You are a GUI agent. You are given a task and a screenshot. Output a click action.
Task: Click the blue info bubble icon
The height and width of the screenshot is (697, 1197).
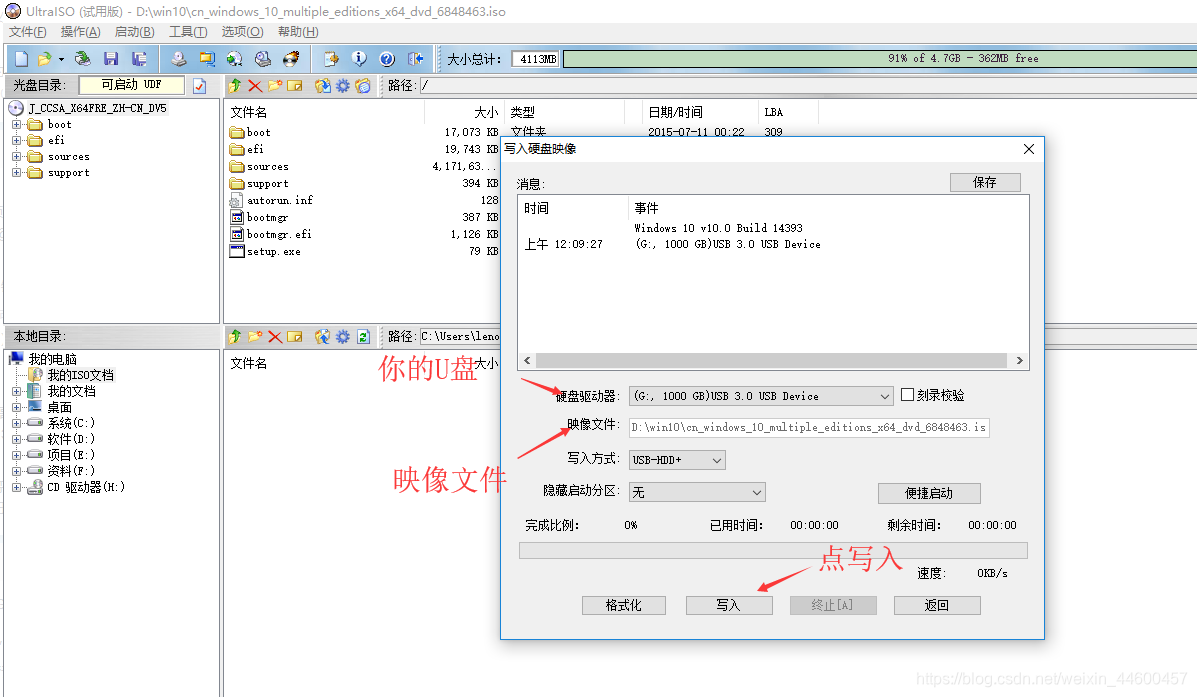pyautogui.click(x=359, y=59)
